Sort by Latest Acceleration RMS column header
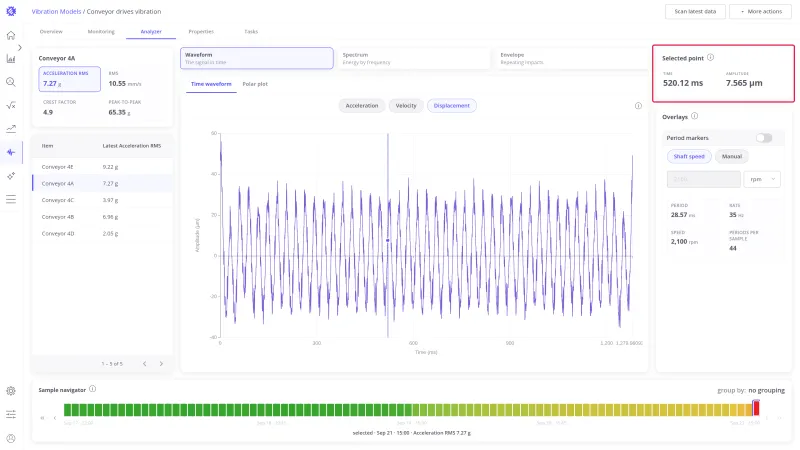This screenshot has height=450, width=800. coord(132,146)
